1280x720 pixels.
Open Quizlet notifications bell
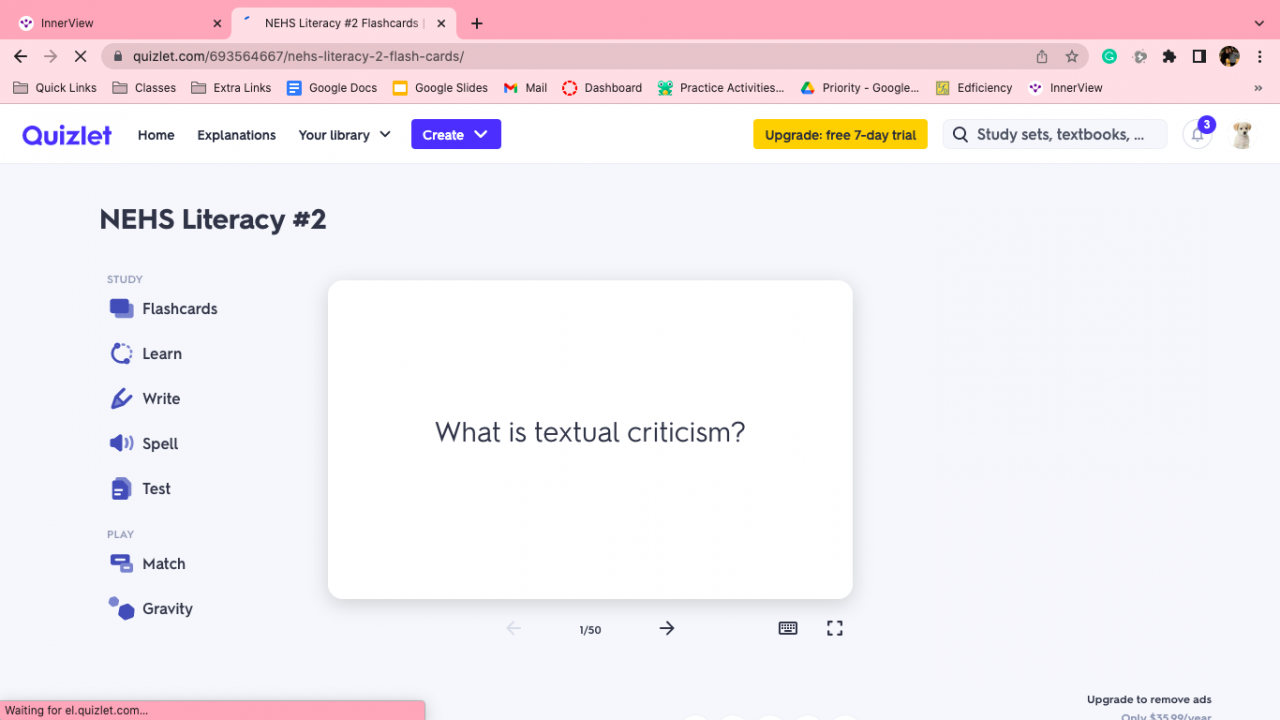1197,134
